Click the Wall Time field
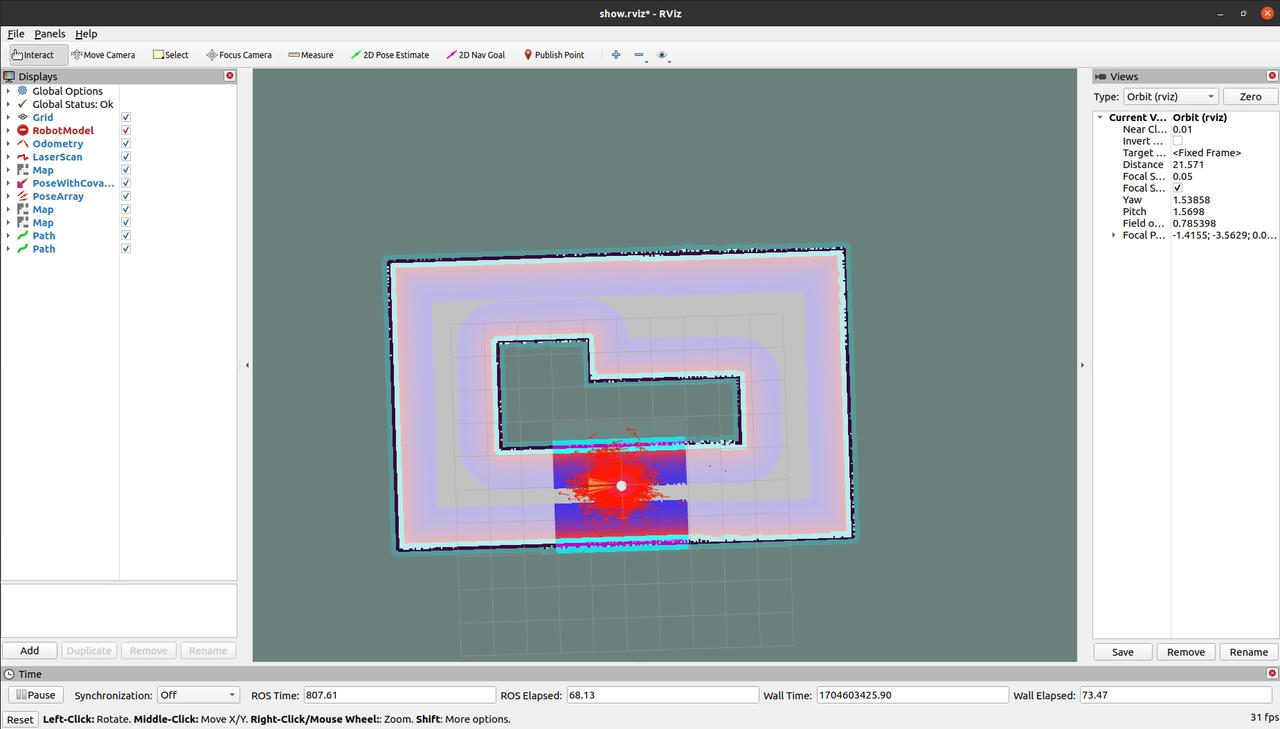1280x729 pixels. pos(912,695)
